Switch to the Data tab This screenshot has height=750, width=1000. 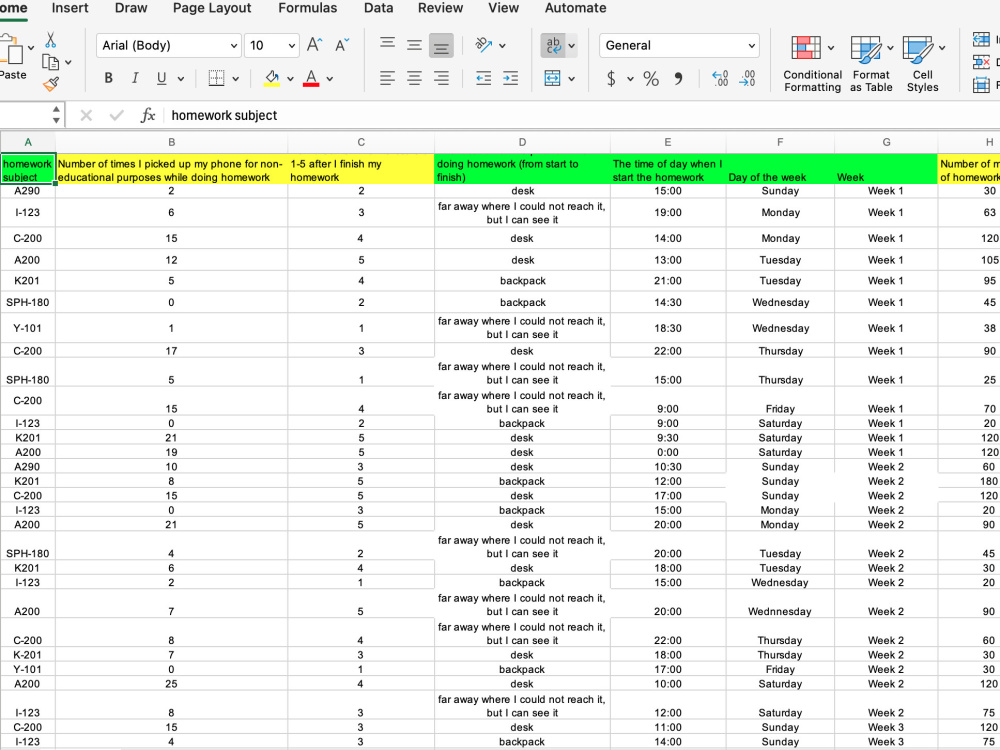click(x=378, y=8)
